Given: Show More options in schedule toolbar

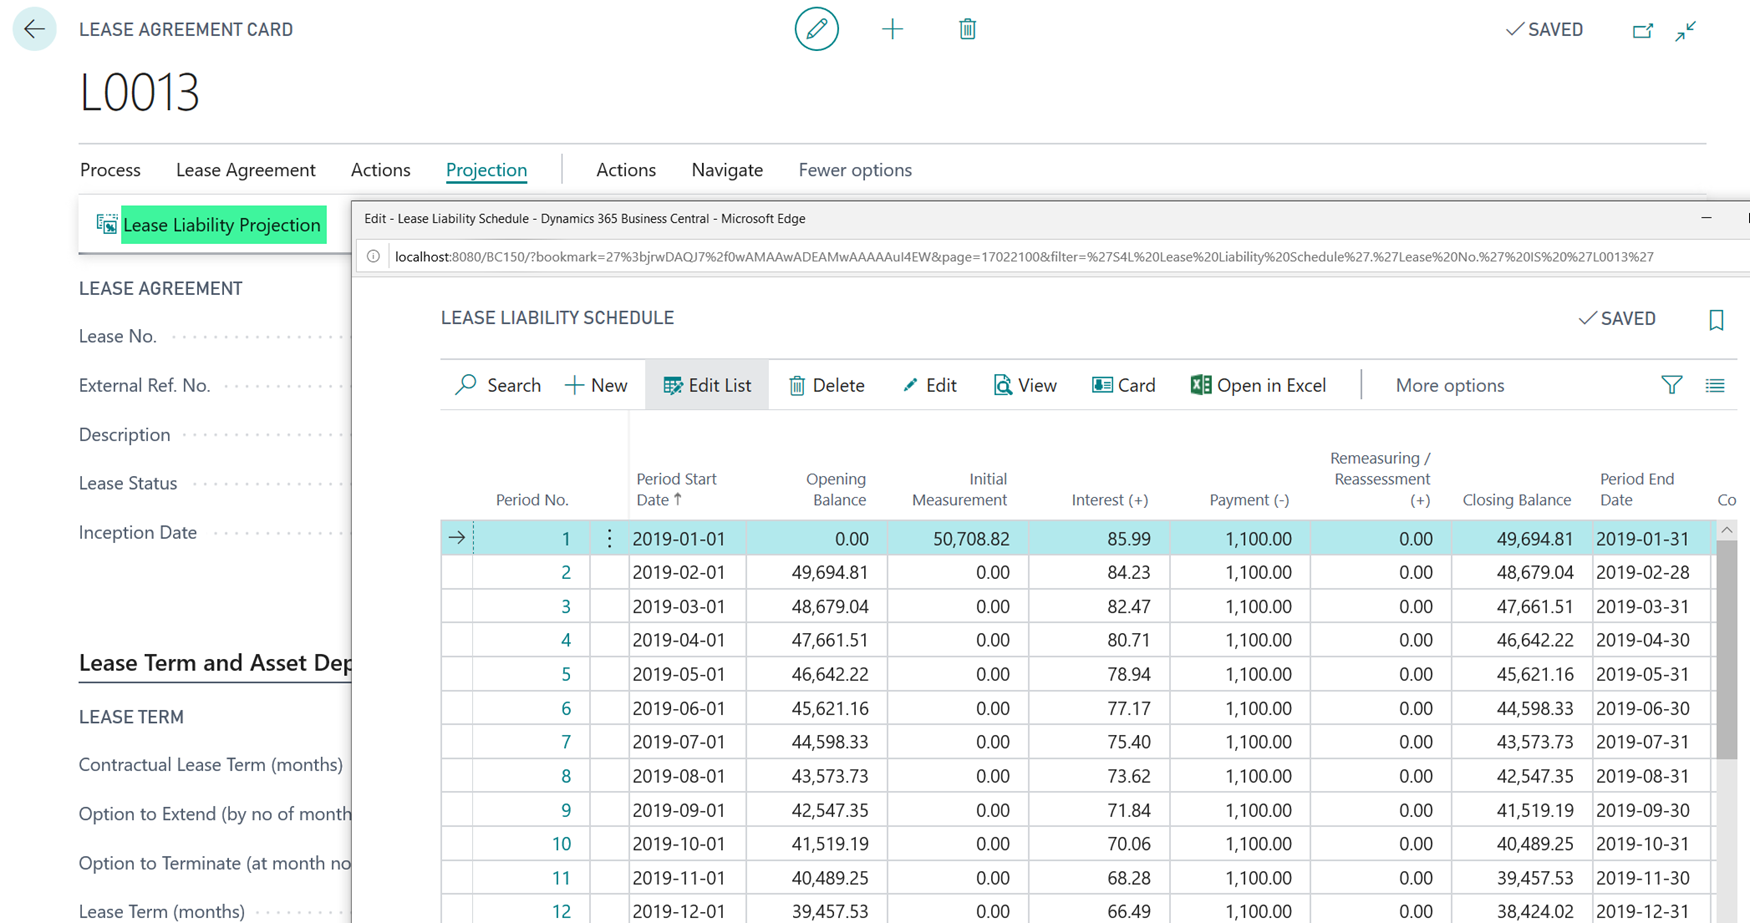Looking at the screenshot, I should (1449, 385).
